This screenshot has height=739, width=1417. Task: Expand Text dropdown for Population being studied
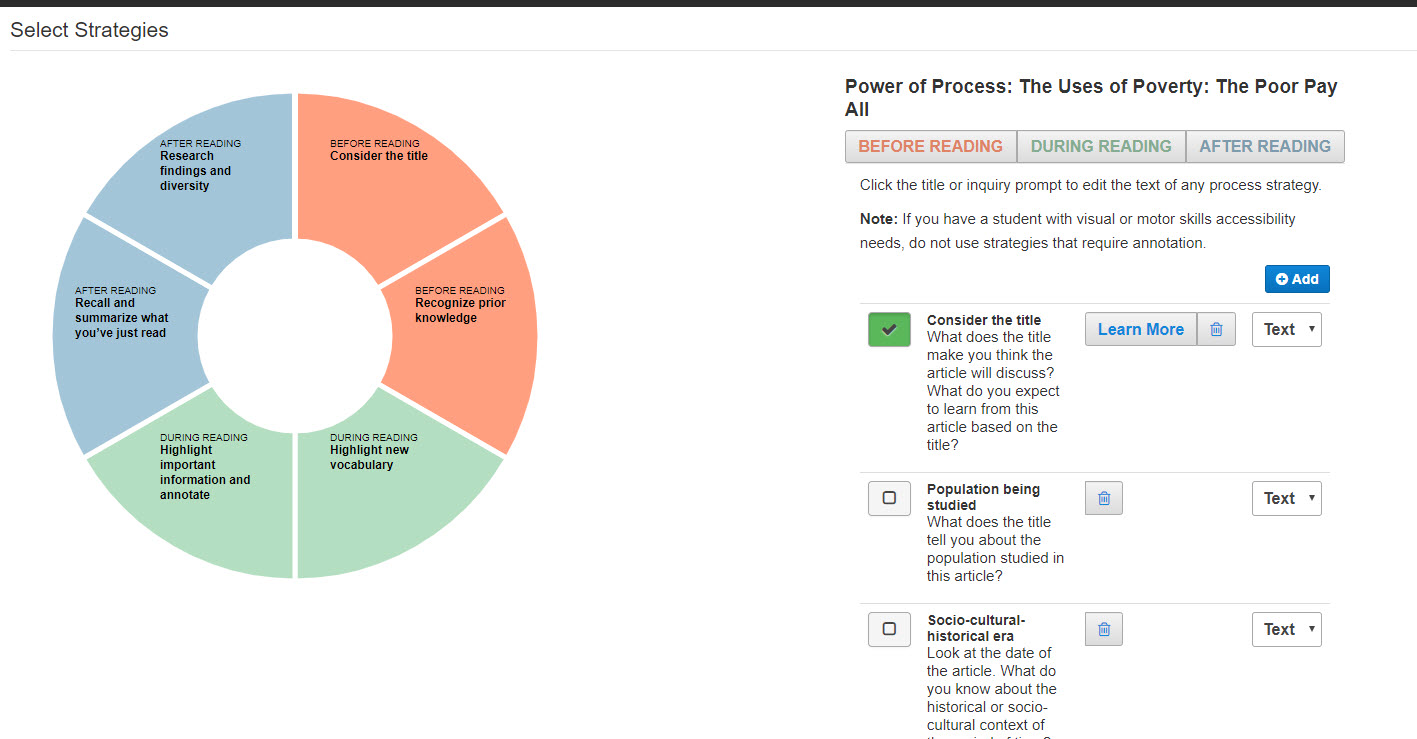1287,498
